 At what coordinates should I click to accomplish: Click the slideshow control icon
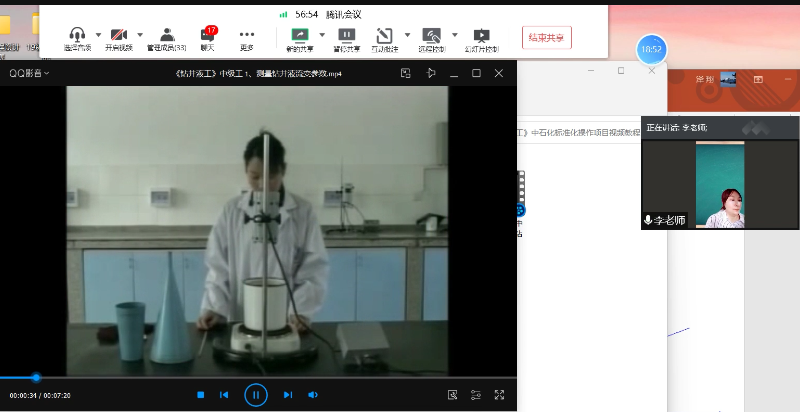tap(482, 35)
